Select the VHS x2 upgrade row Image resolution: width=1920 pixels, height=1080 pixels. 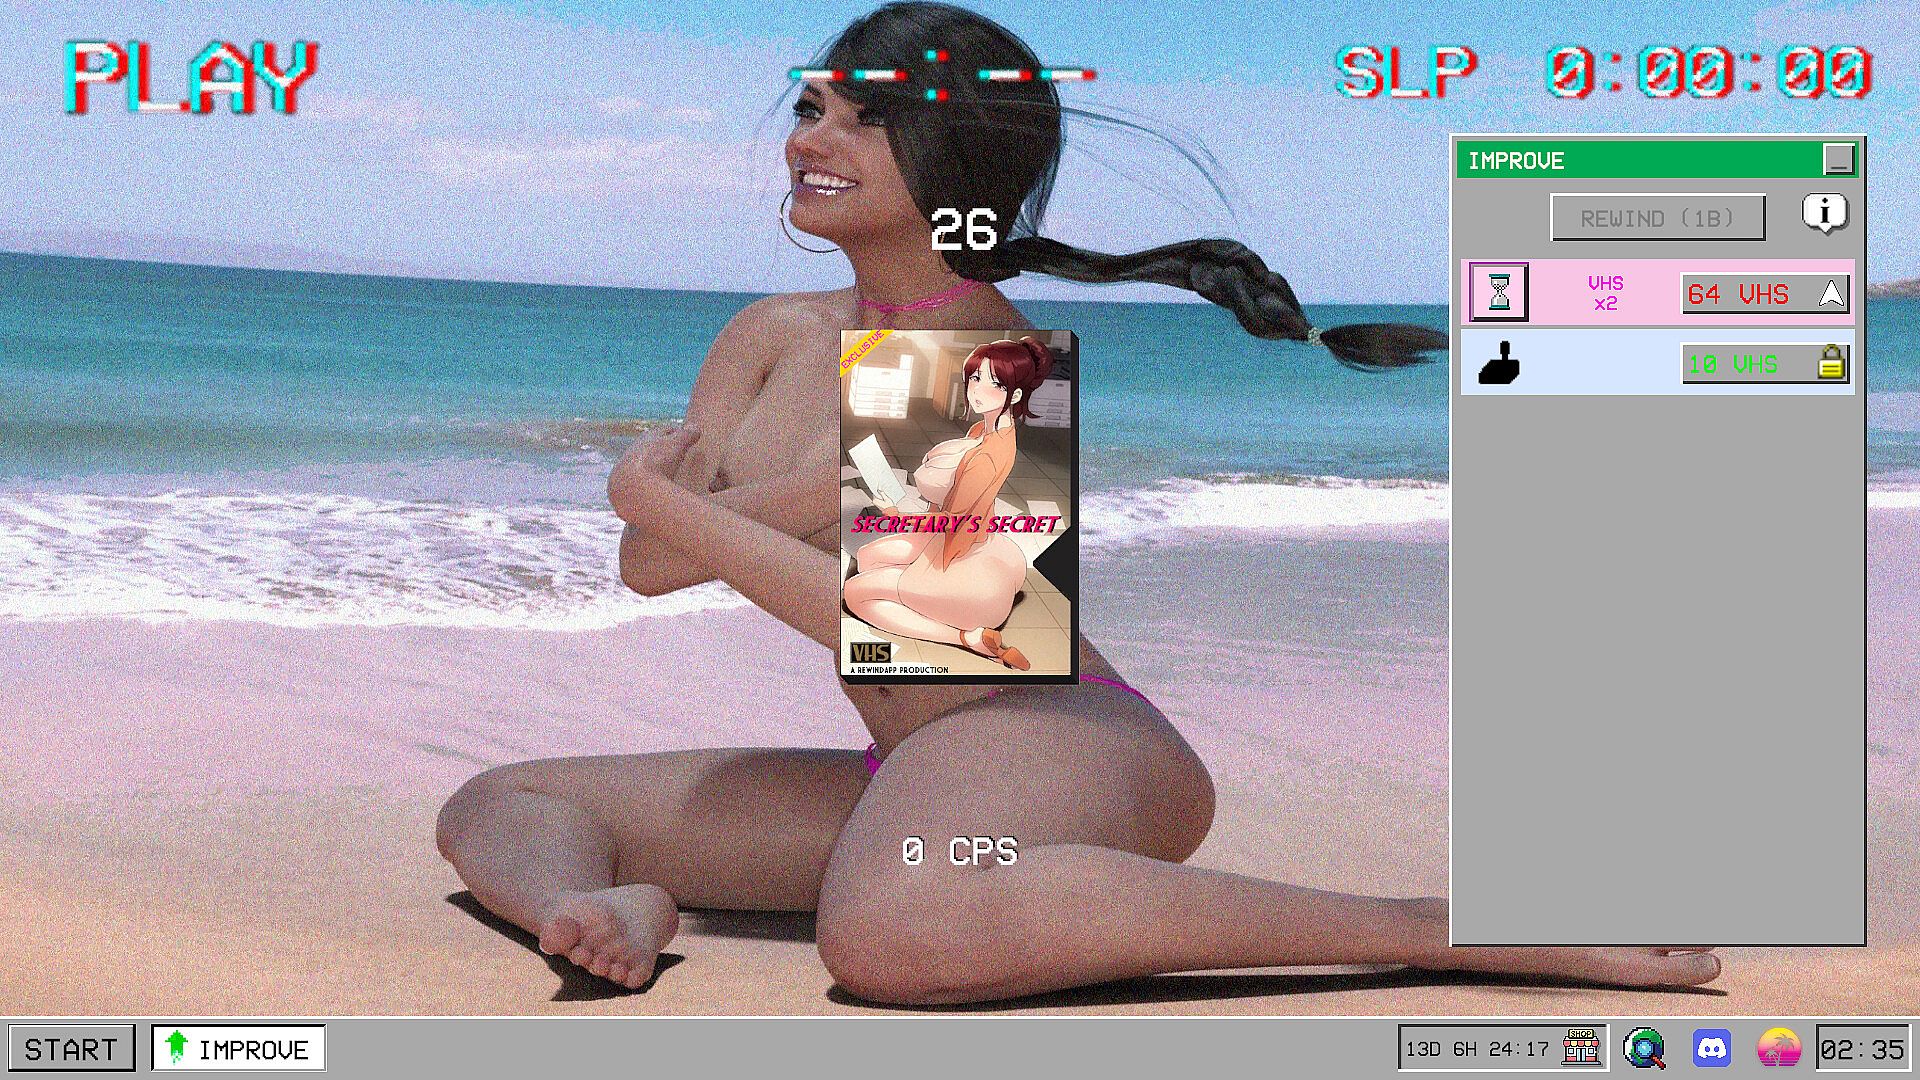coord(1604,293)
